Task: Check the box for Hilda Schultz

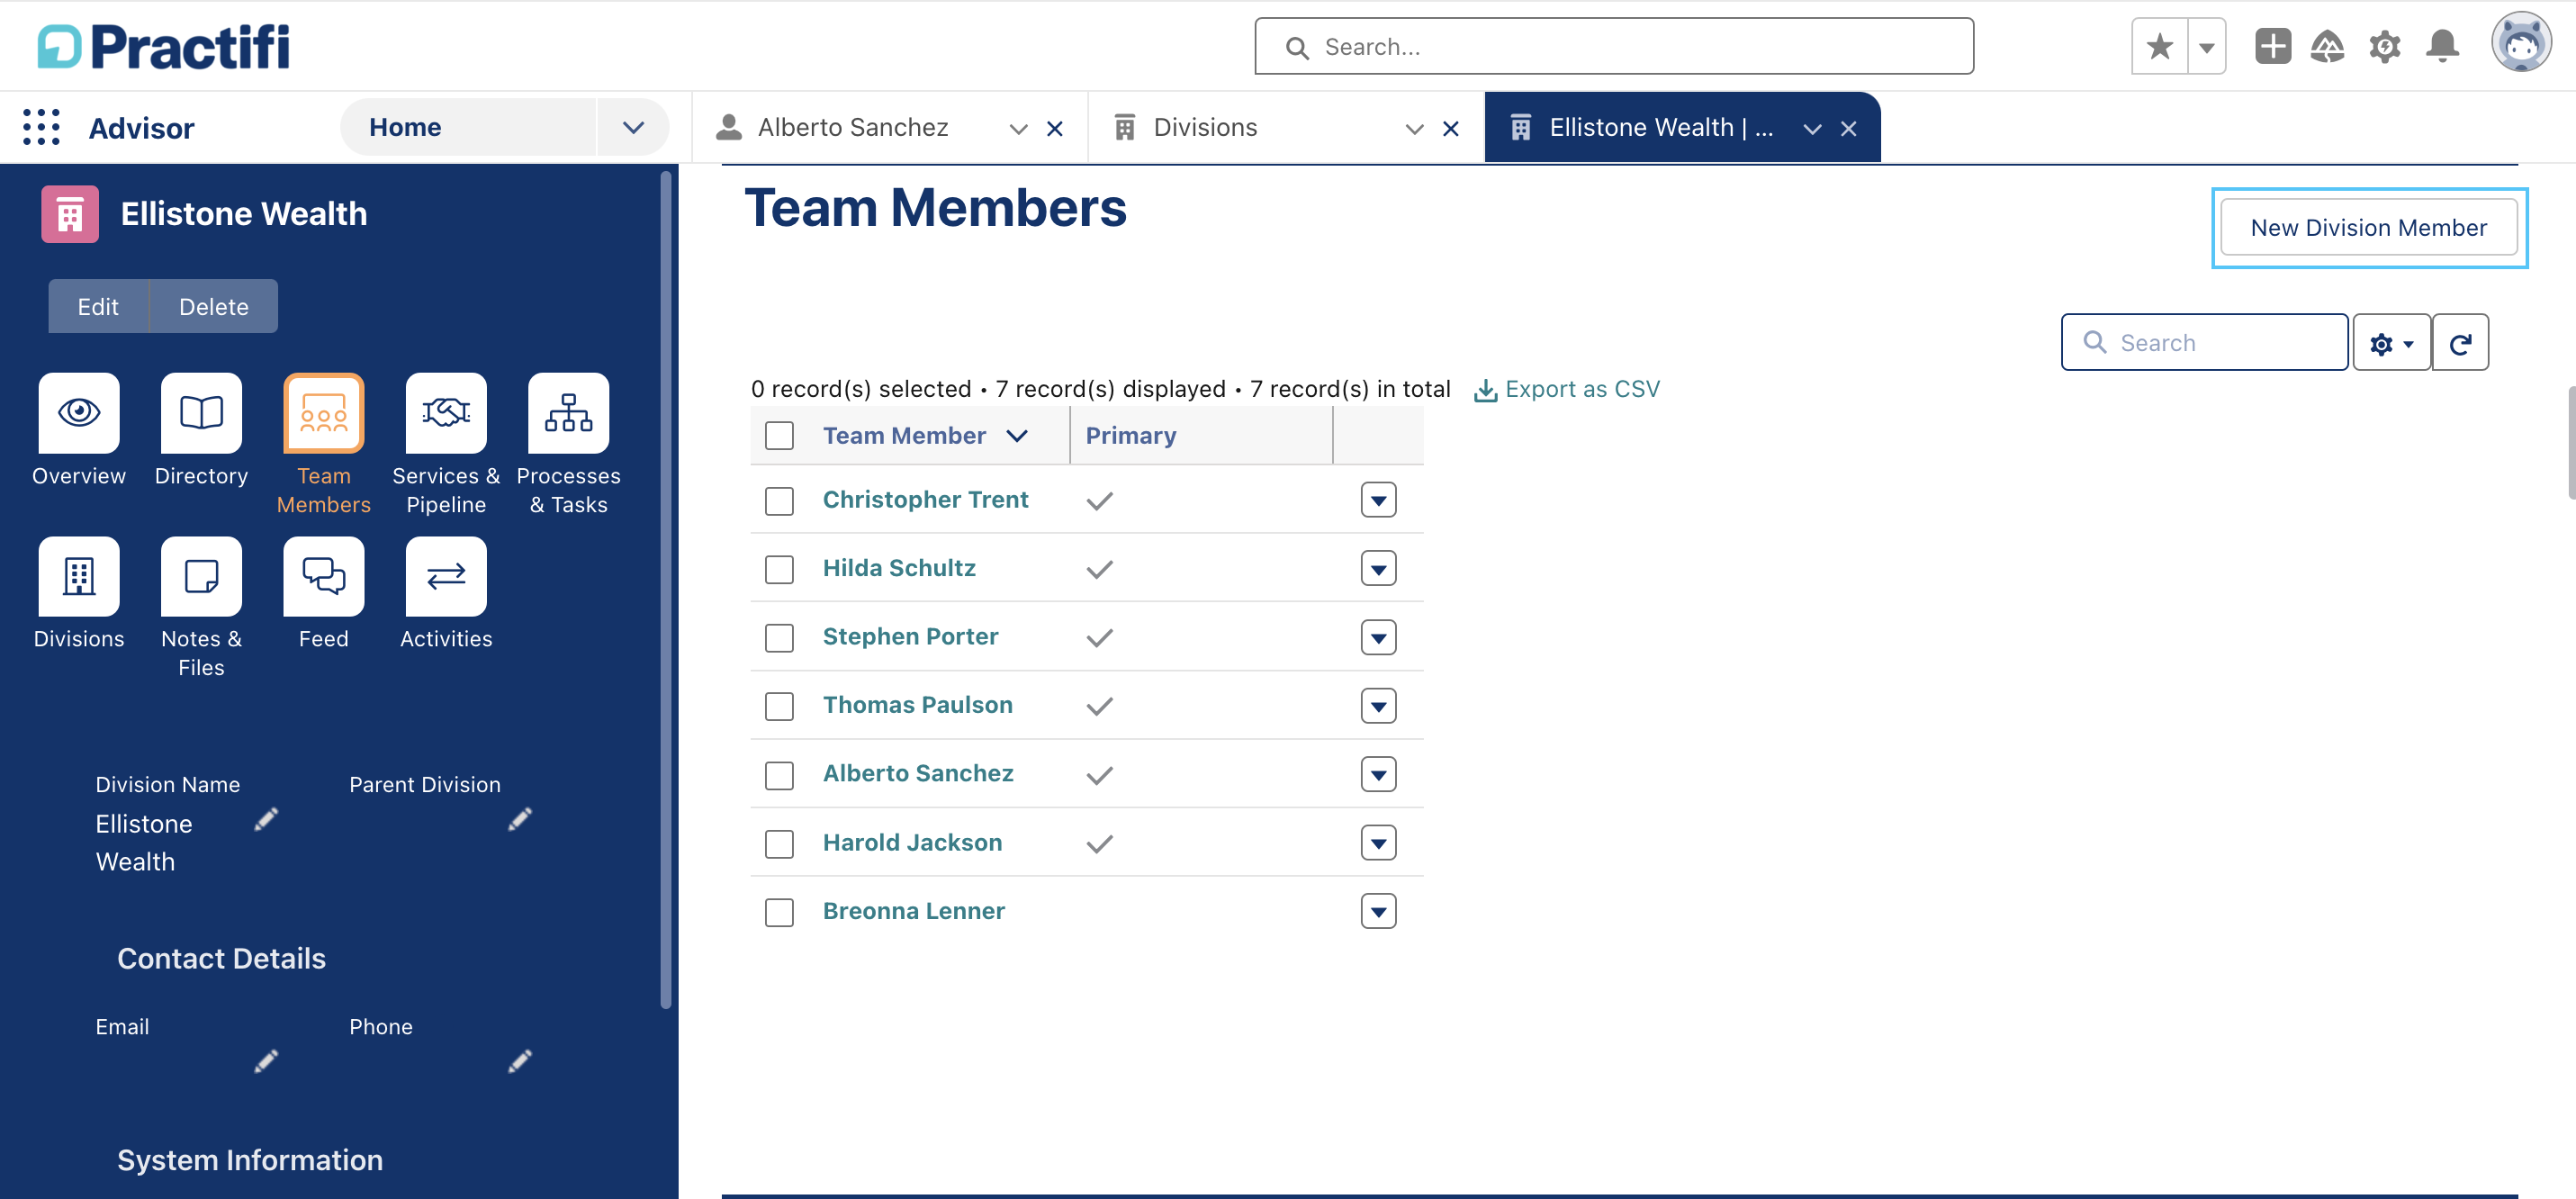Action: (779, 569)
